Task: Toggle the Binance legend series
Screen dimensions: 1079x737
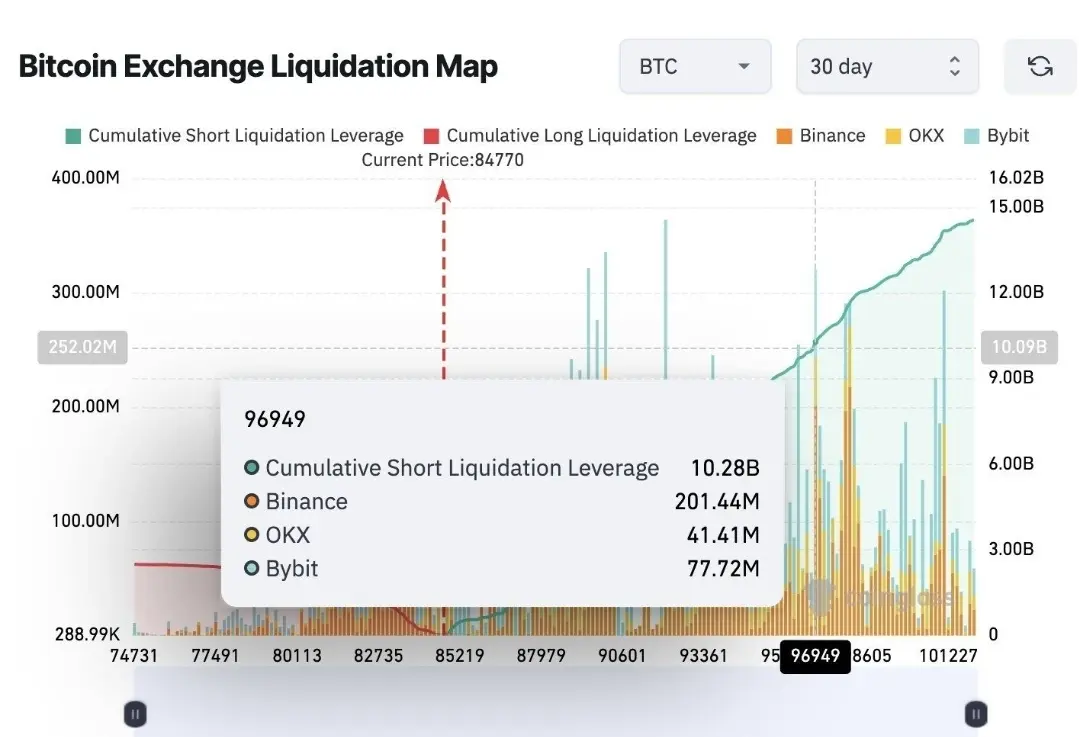Action: point(821,136)
